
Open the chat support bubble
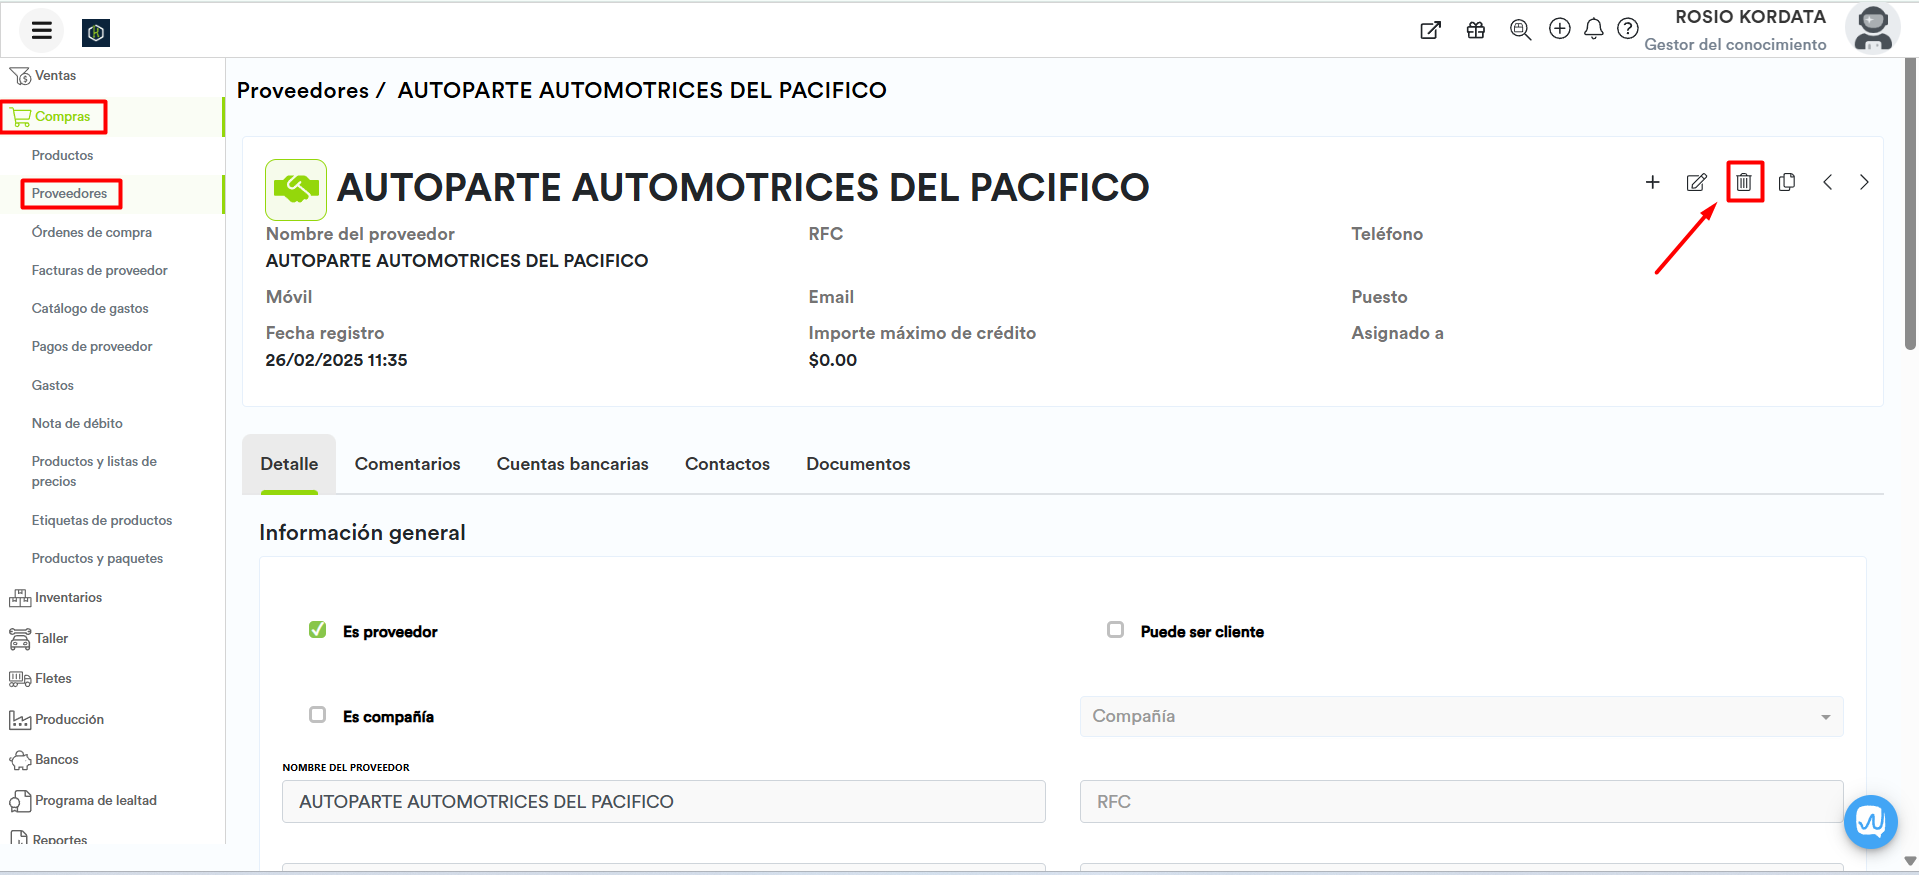pos(1870,821)
